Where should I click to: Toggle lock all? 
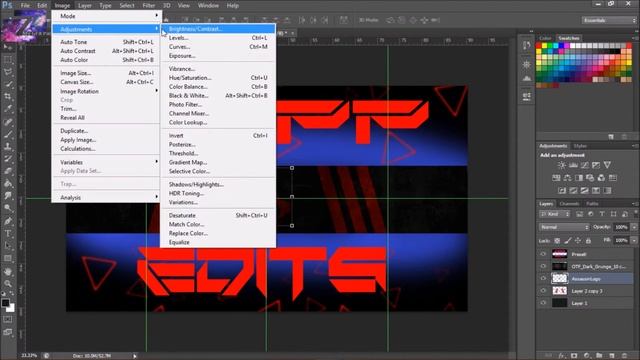588,241
